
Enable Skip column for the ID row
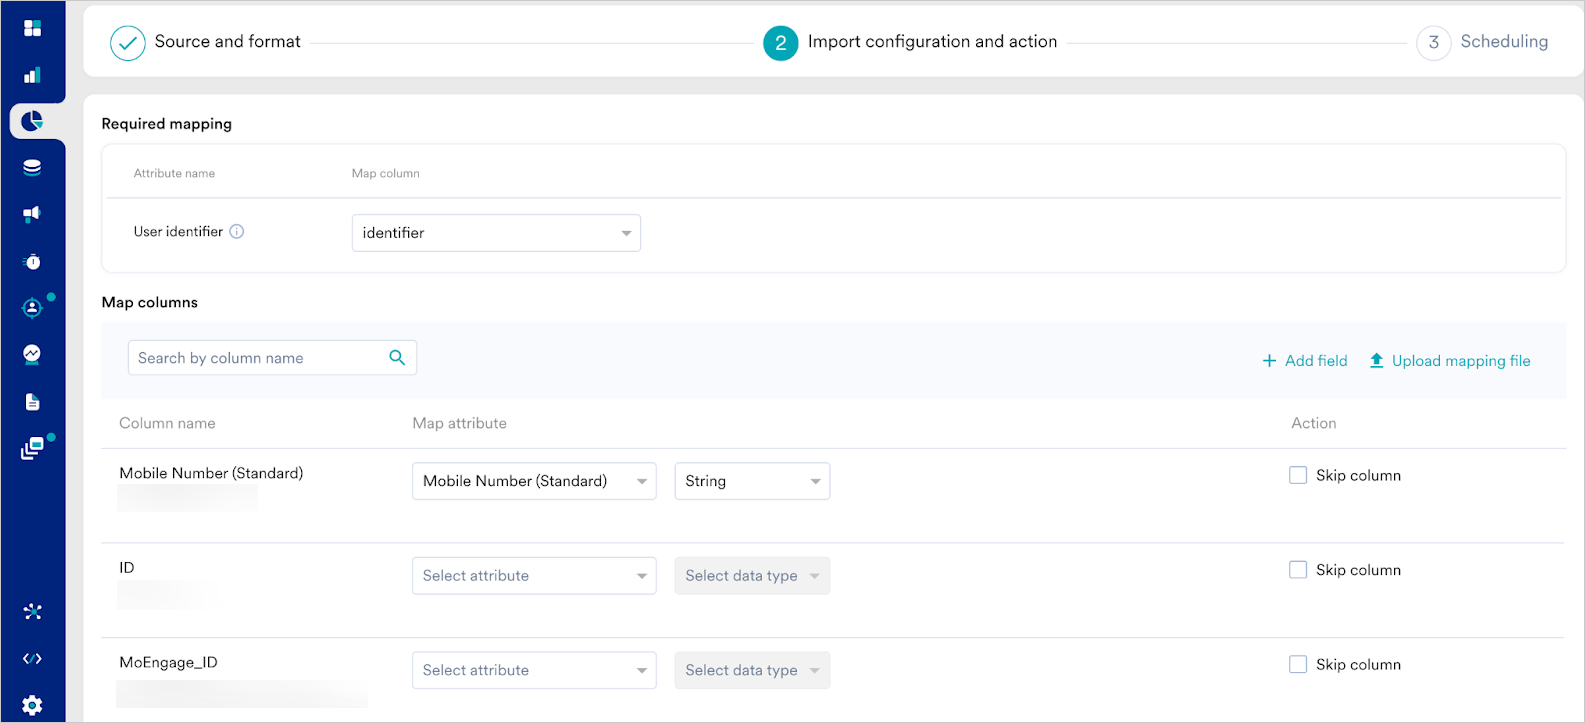pos(1298,570)
